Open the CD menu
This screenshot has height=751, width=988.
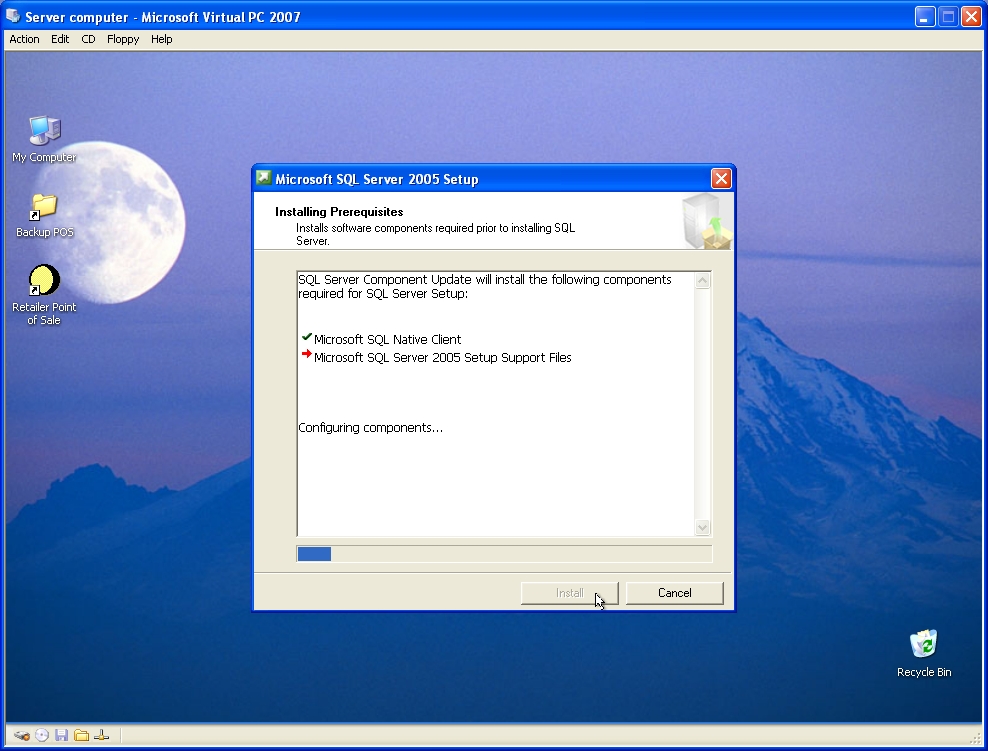click(x=88, y=39)
